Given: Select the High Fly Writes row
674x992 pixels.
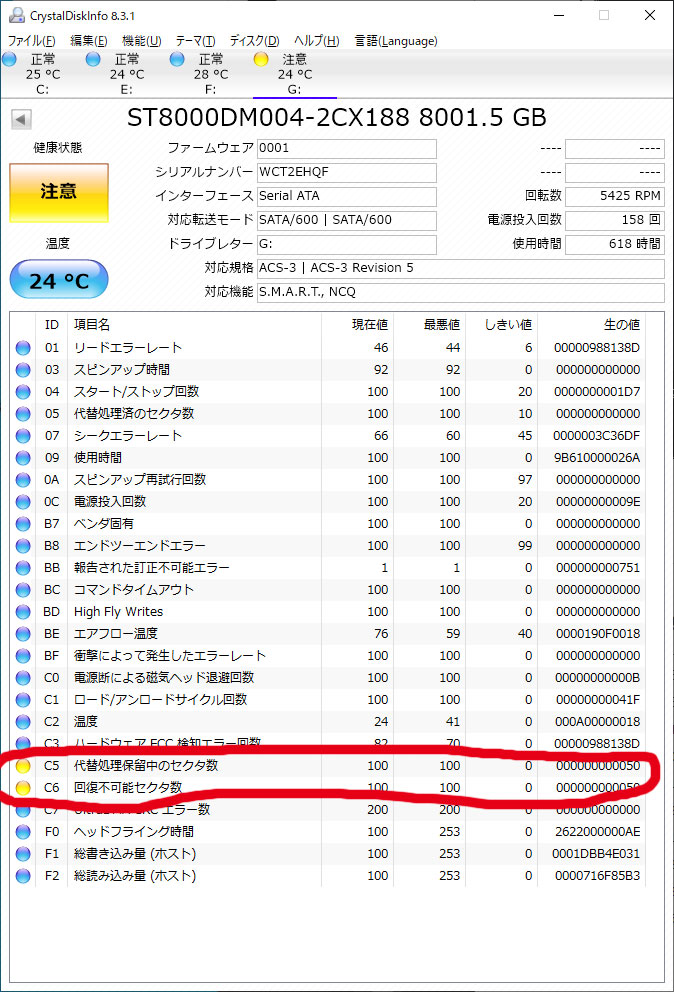Looking at the screenshot, I should (x=328, y=612).
